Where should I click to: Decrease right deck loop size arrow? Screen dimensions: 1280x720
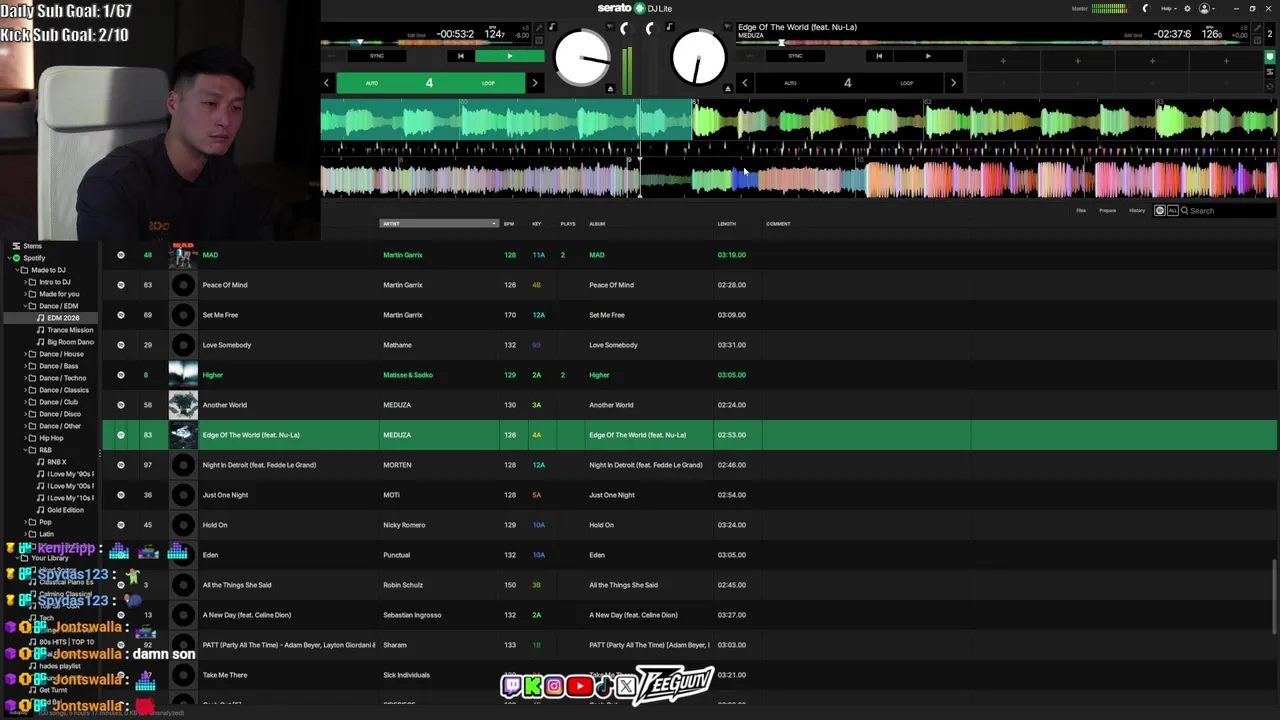click(x=744, y=83)
